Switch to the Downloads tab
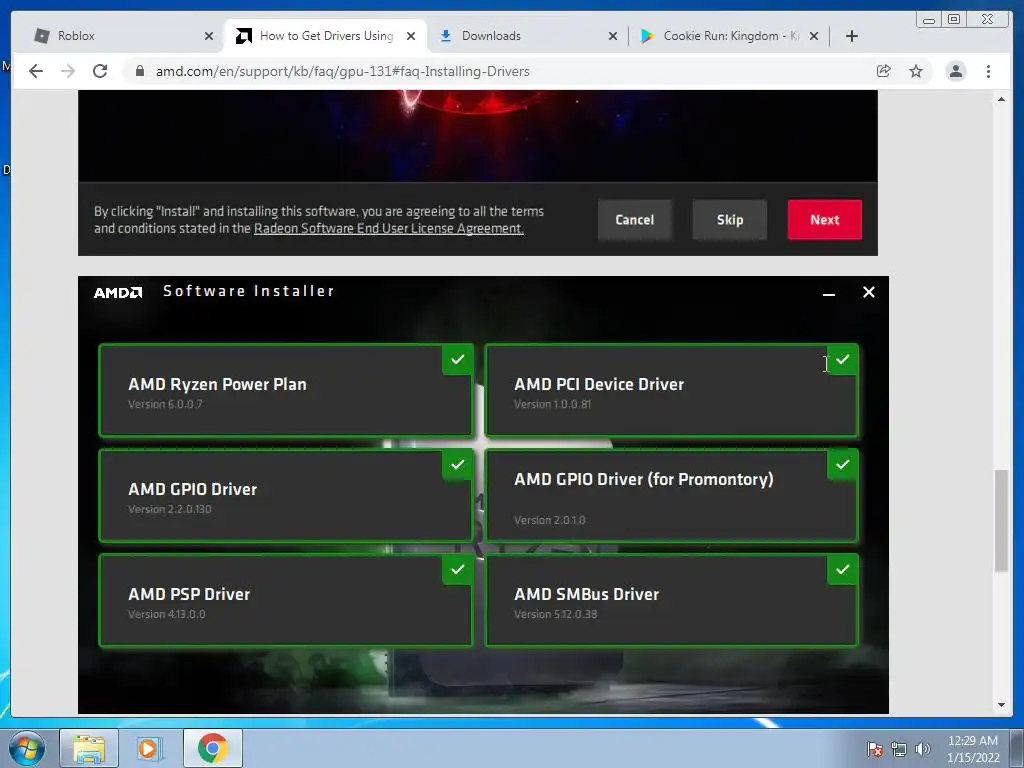 pos(522,36)
